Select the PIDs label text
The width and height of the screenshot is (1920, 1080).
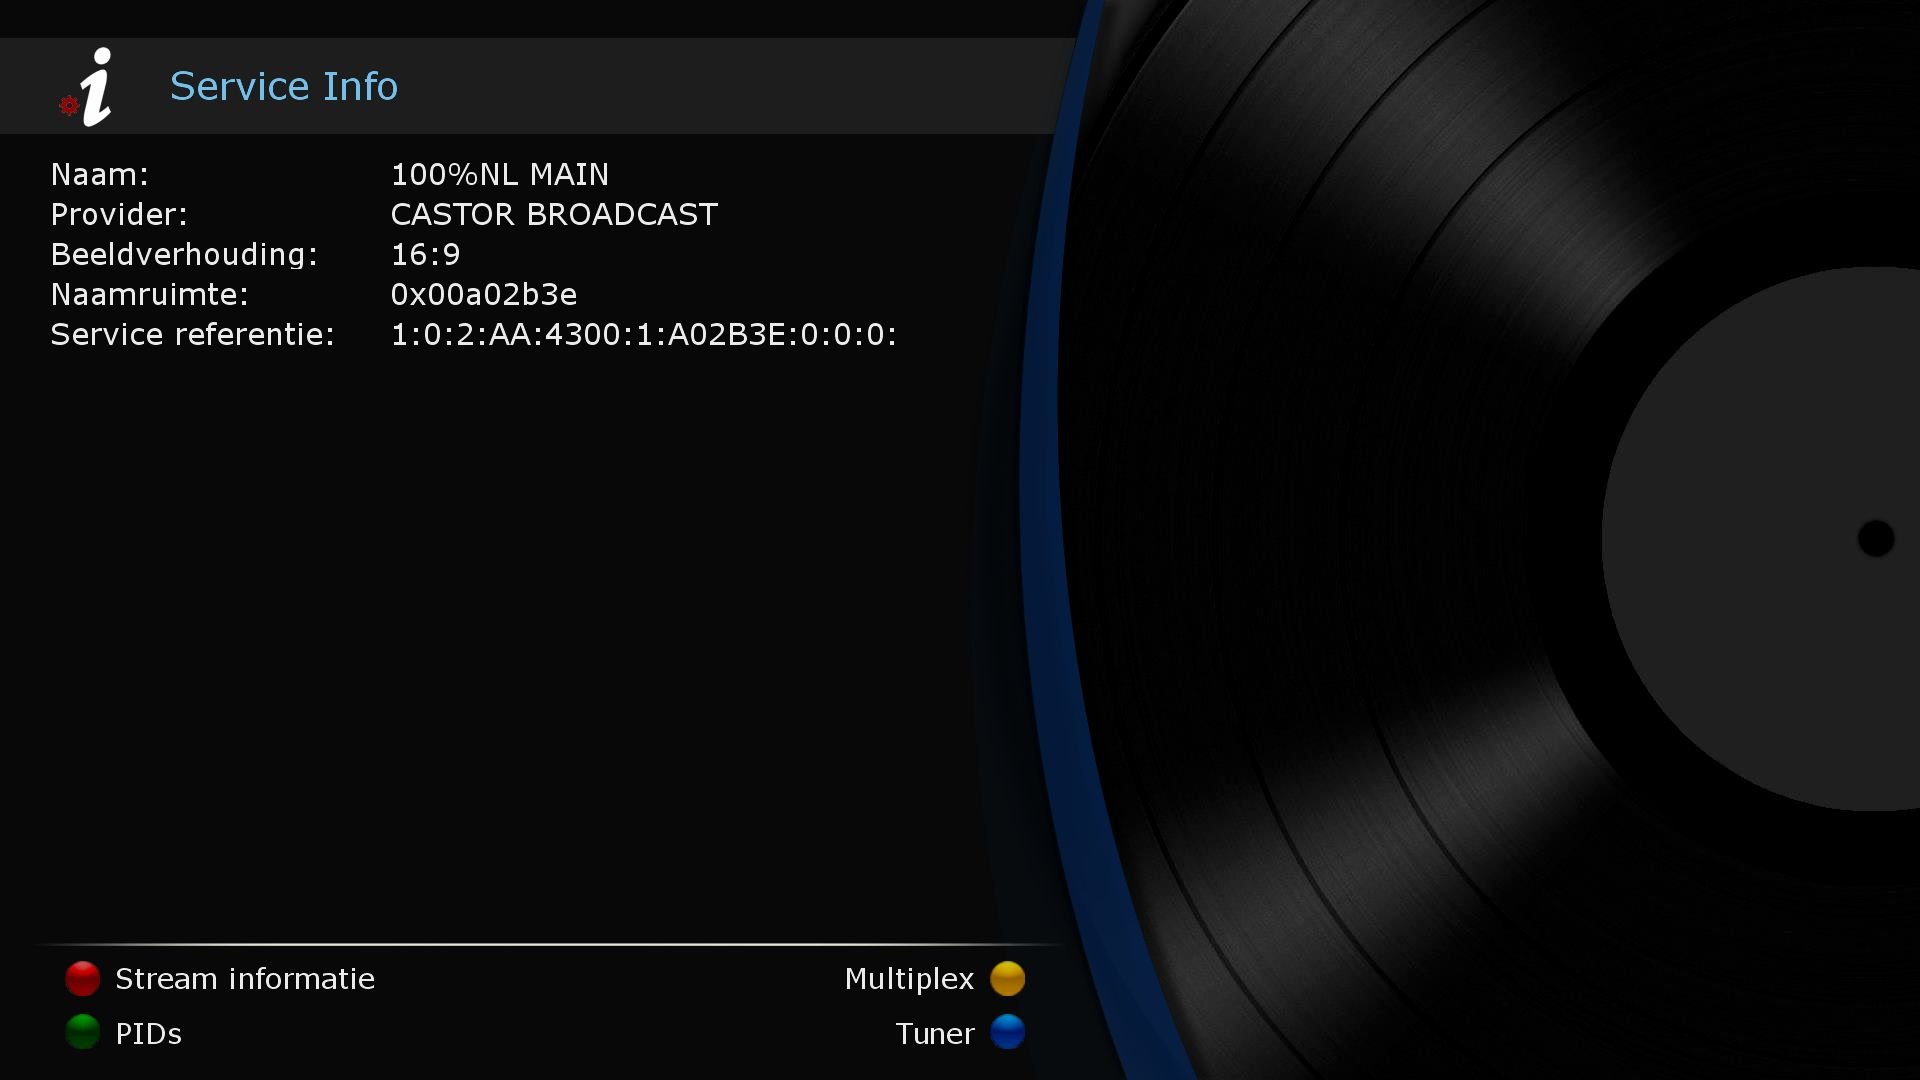tap(147, 1033)
